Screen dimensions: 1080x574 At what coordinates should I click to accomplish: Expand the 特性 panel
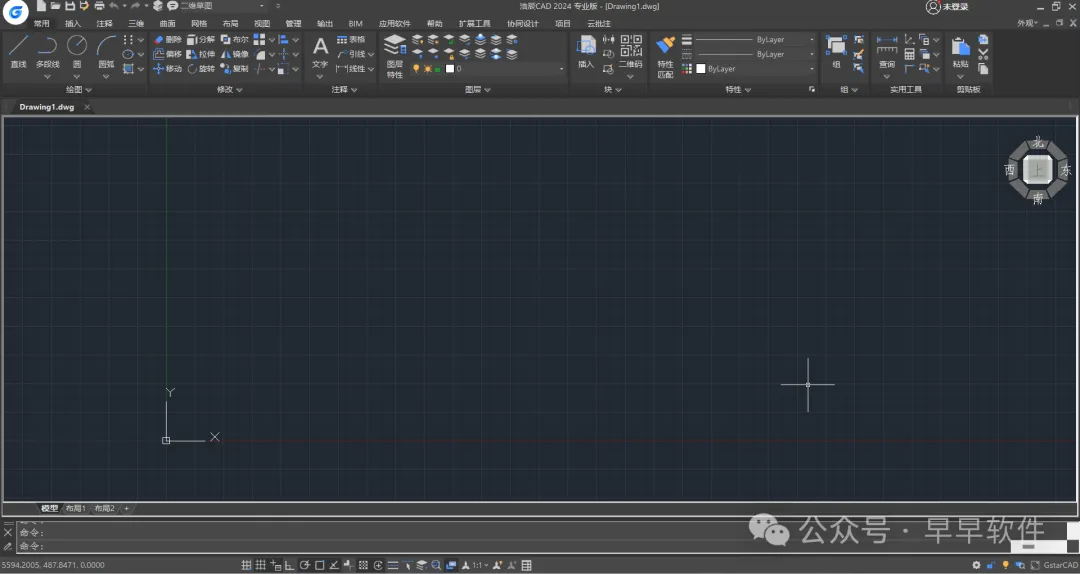coord(738,90)
